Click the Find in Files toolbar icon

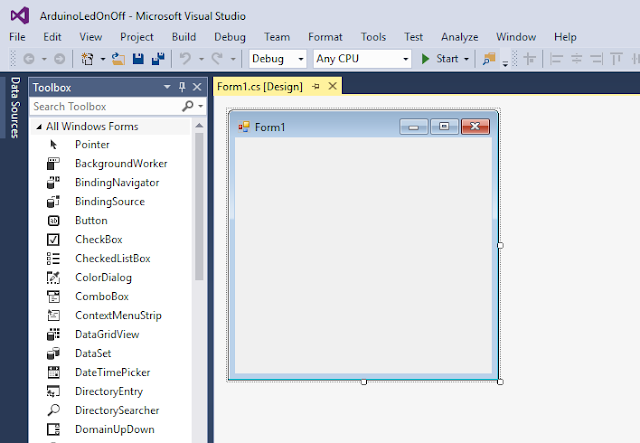click(489, 59)
